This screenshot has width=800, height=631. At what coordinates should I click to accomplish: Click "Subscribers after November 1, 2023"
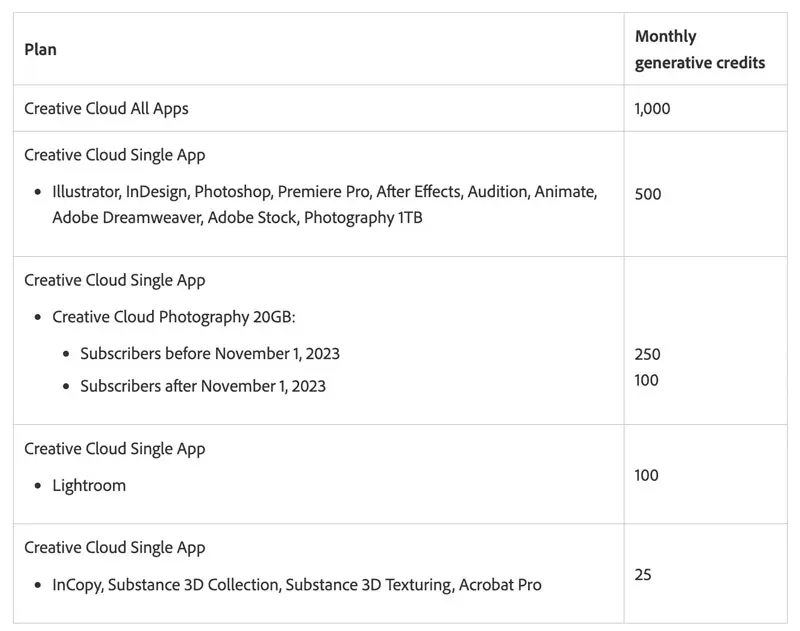pos(203,386)
